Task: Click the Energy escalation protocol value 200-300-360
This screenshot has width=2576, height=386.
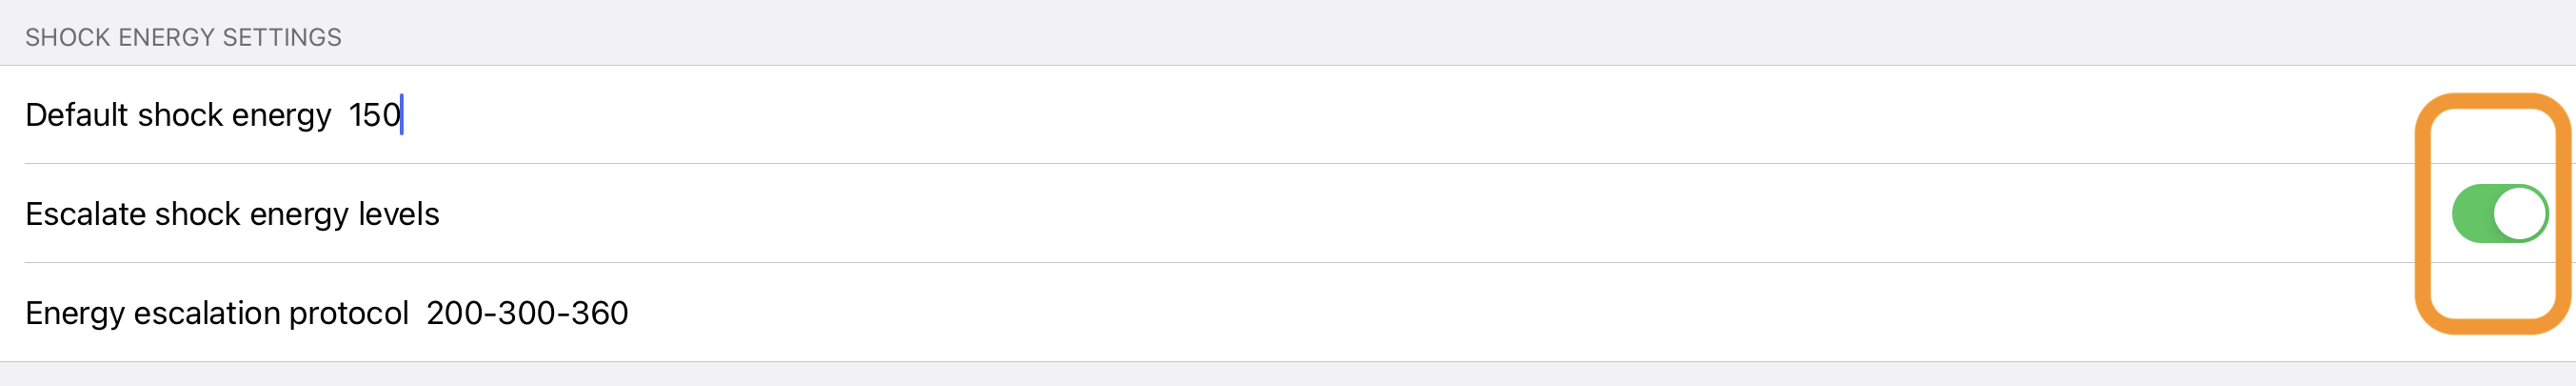Action: tap(527, 313)
